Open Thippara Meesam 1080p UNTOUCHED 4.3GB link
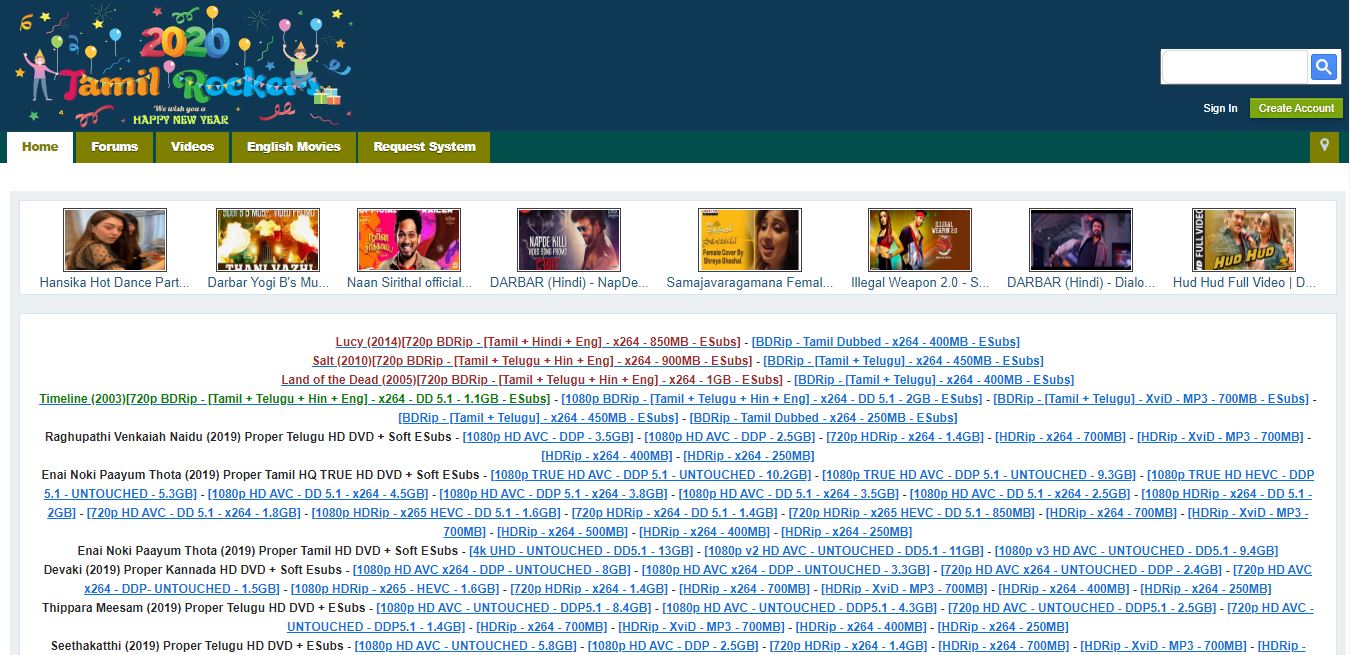1350x655 pixels. (x=800, y=608)
